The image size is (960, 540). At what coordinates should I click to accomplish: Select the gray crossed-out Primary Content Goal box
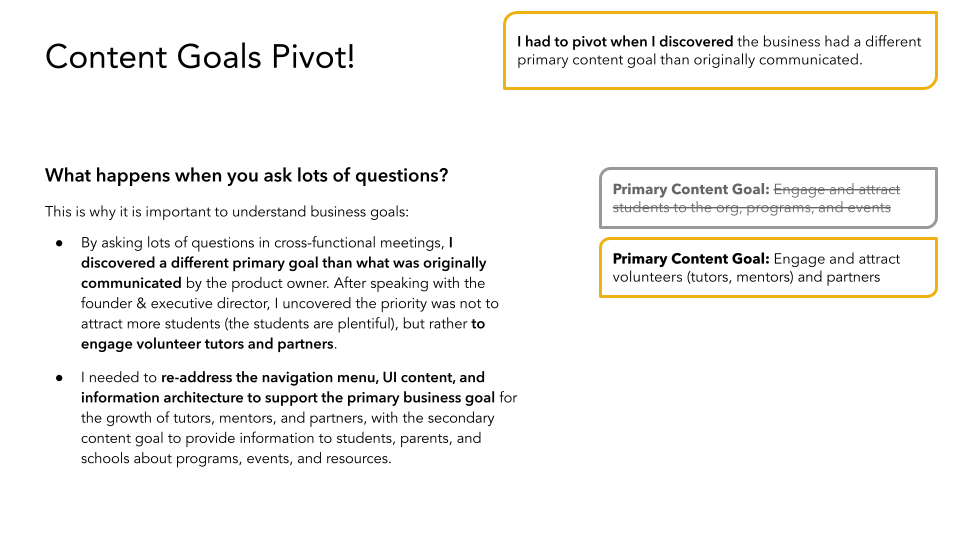[x=768, y=198]
